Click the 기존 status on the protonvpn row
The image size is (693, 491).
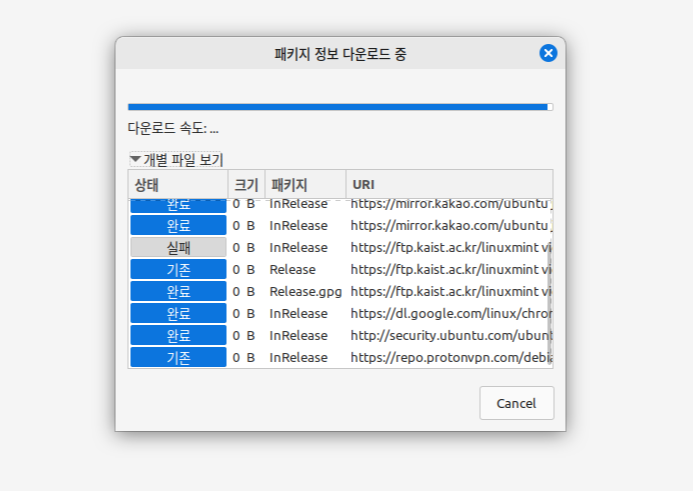179,357
